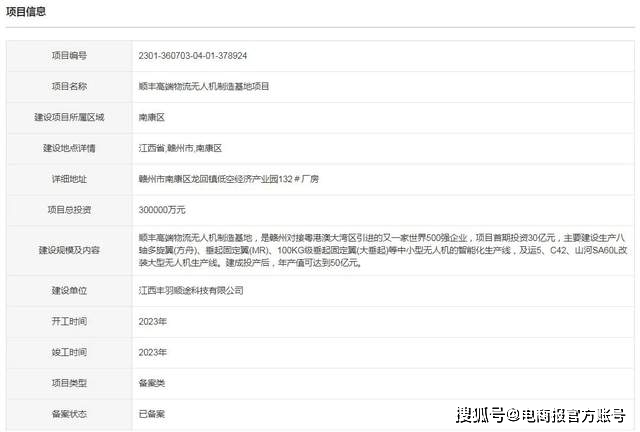Select the 建设单位 label cell
Image resolution: width=640 pixels, height=432 pixels.
69,290
